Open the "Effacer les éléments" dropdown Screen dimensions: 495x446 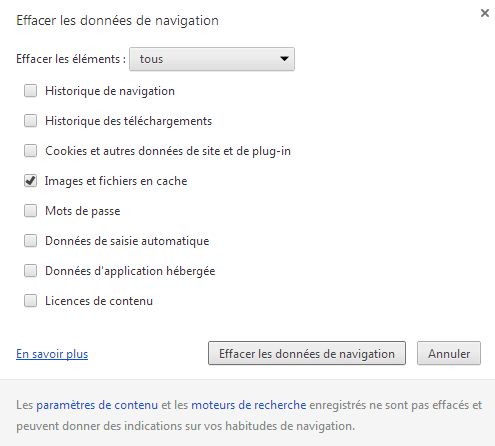(212, 59)
